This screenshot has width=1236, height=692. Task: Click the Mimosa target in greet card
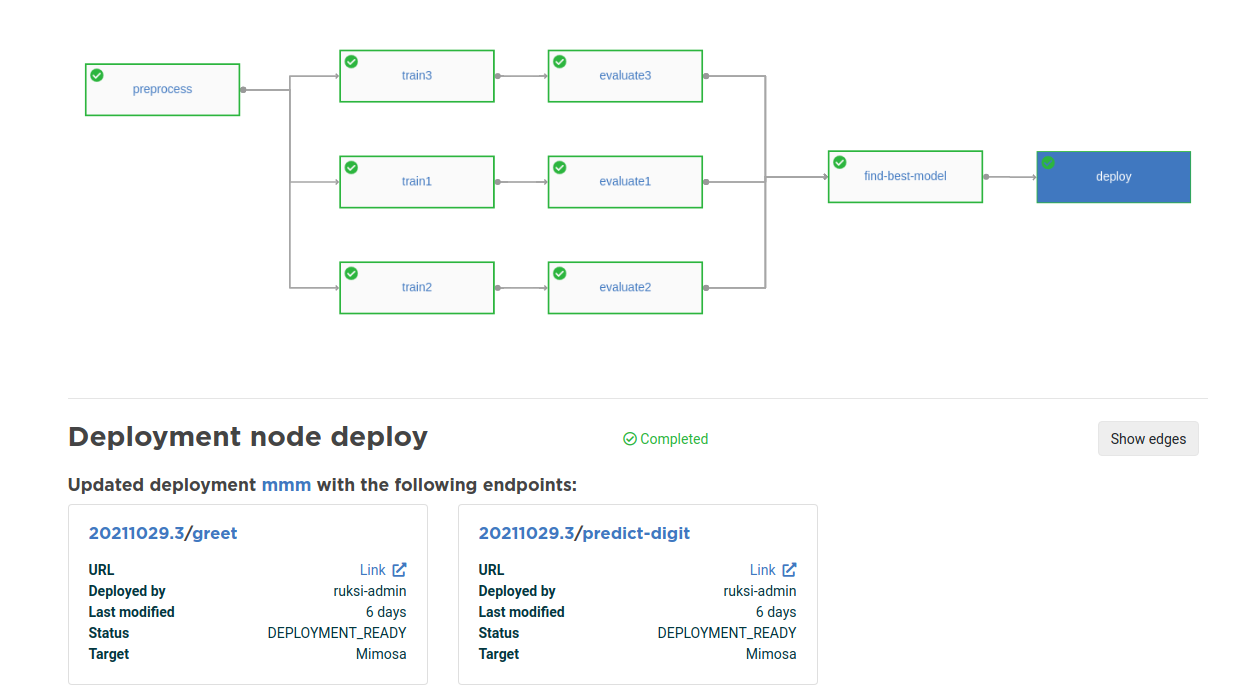[x=381, y=654]
